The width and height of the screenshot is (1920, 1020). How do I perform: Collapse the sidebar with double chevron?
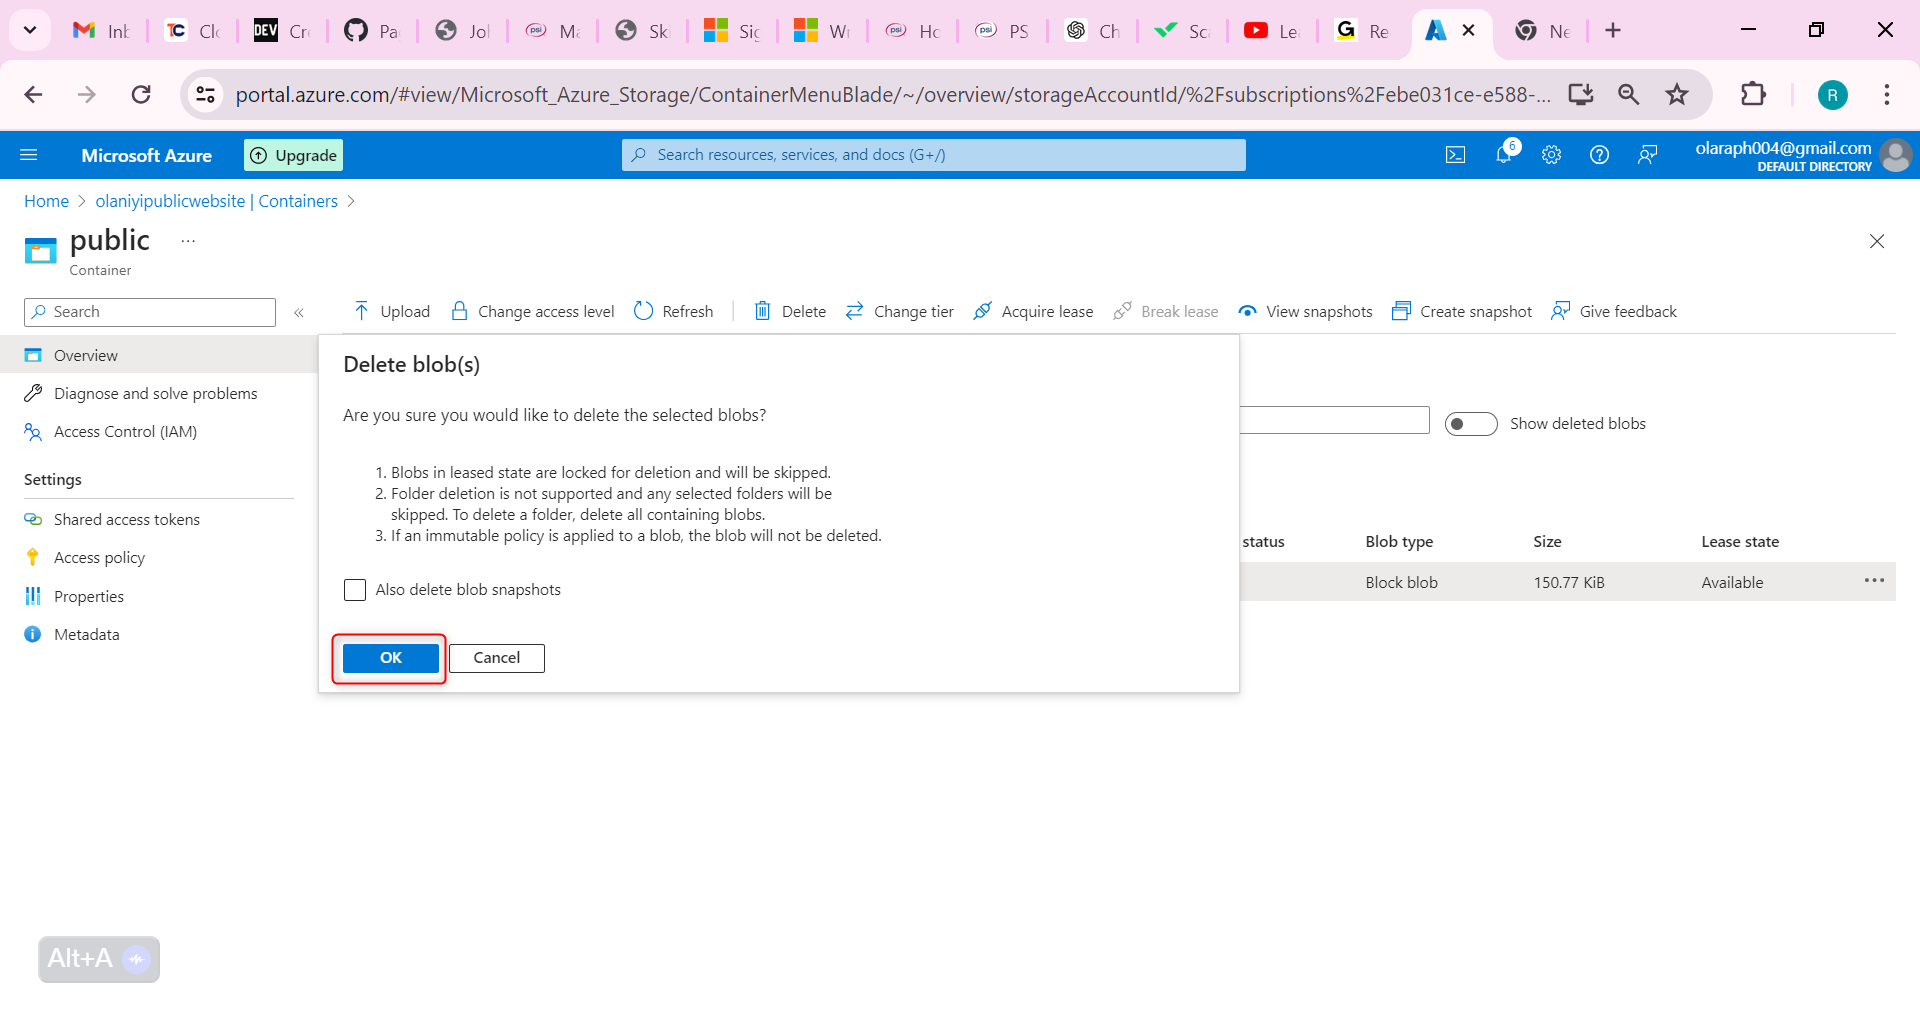(x=299, y=313)
